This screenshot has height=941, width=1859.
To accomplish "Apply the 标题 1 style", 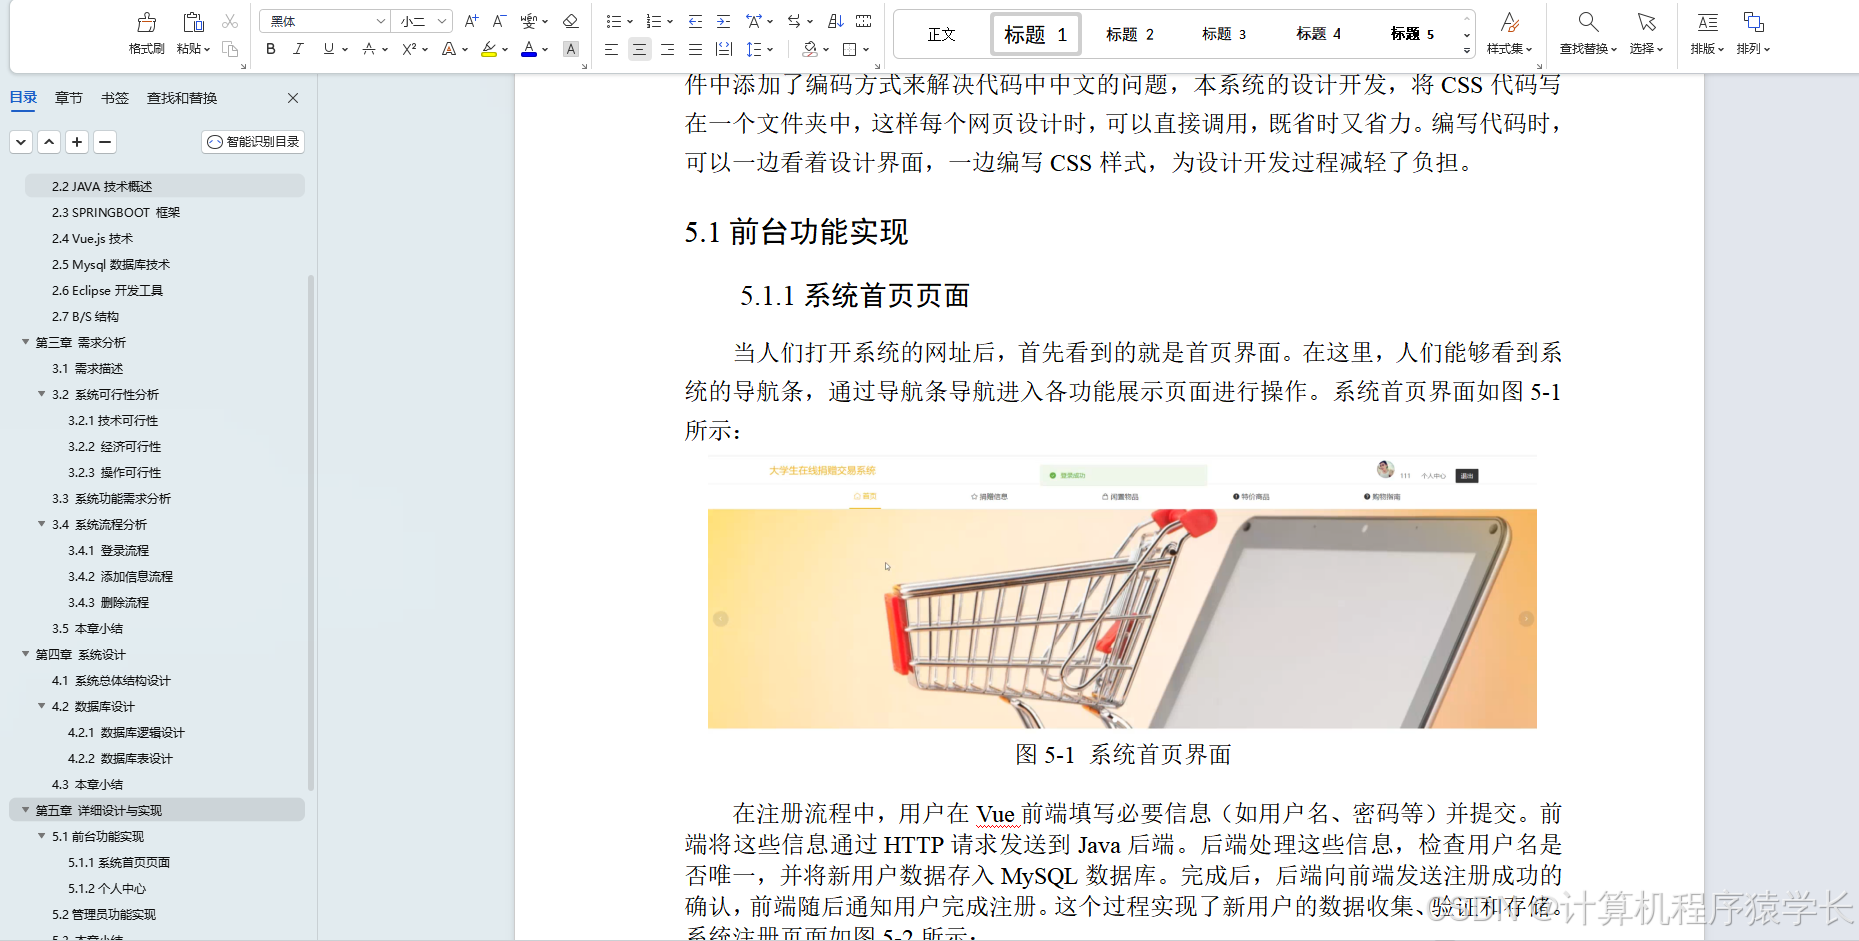I will point(1035,34).
